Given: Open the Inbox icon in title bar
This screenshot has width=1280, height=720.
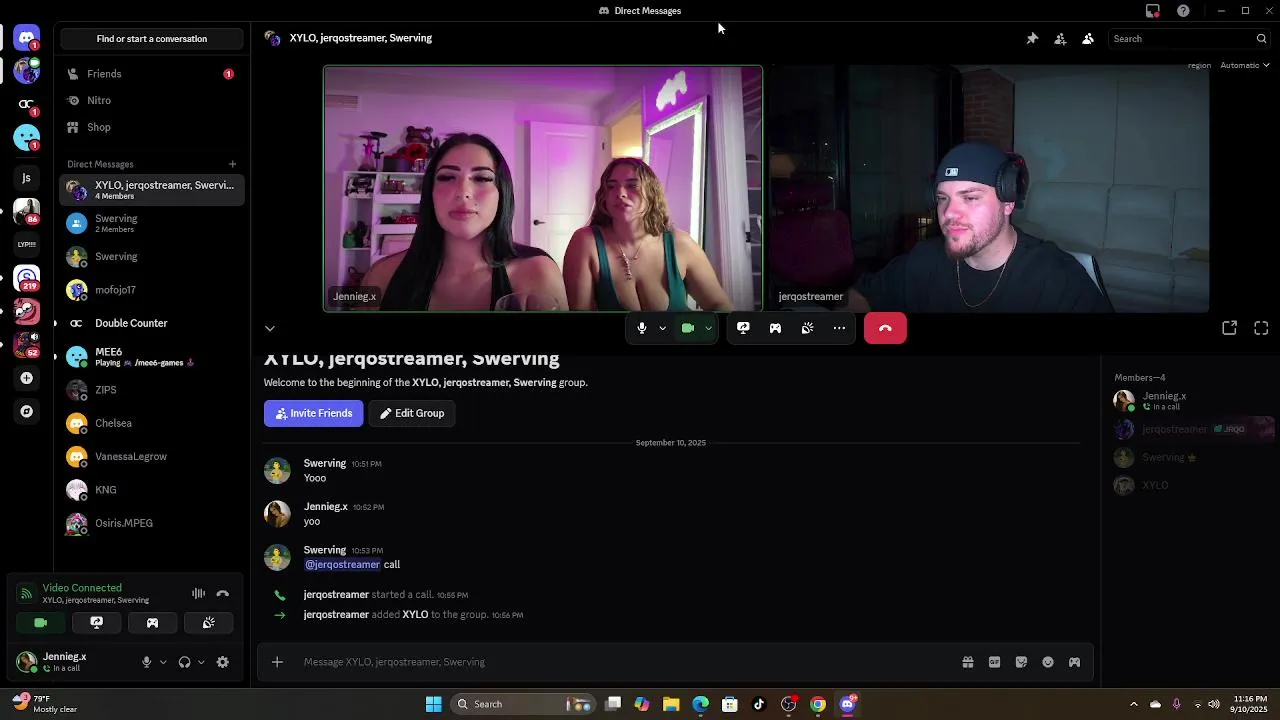Looking at the screenshot, I should point(1153,11).
